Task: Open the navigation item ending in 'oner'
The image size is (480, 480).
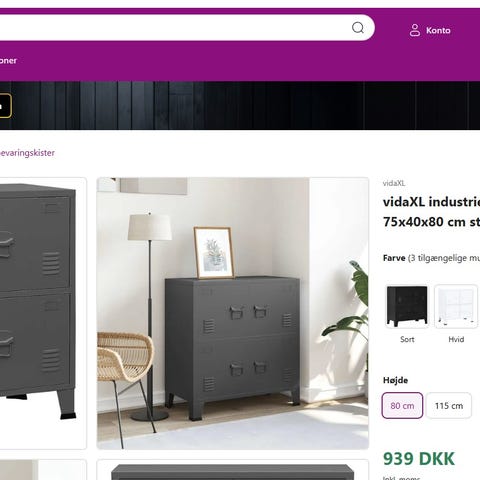Action: tap(8, 61)
